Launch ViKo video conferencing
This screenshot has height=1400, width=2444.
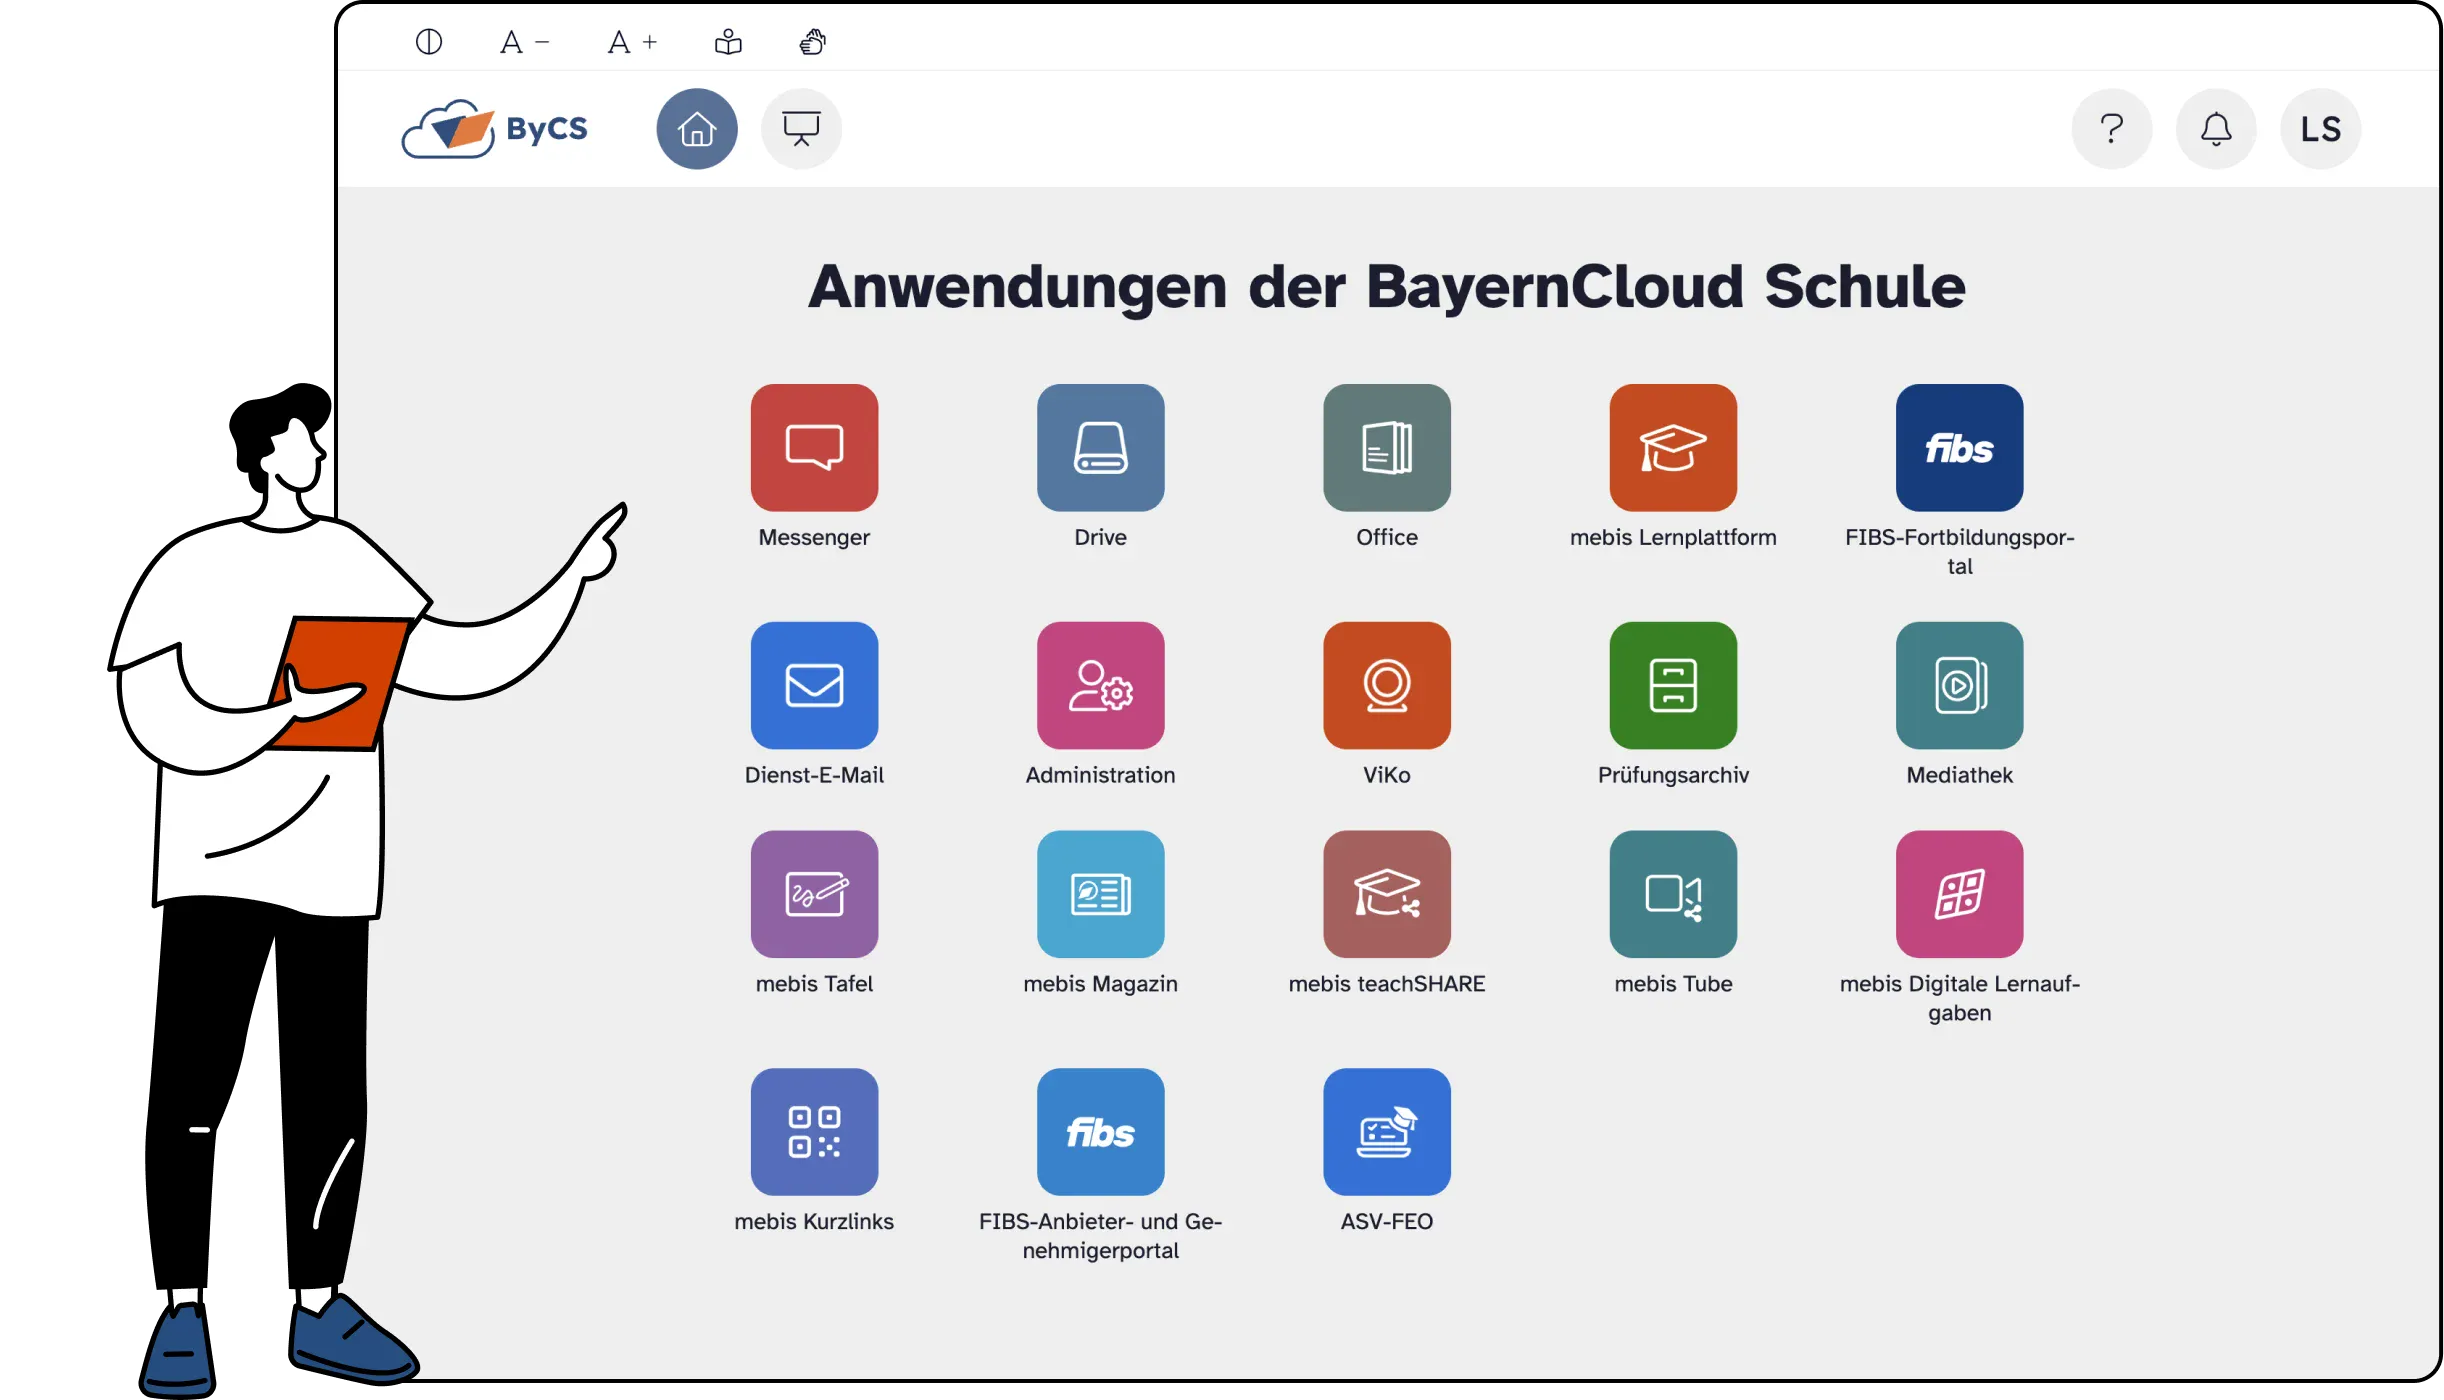point(1386,685)
